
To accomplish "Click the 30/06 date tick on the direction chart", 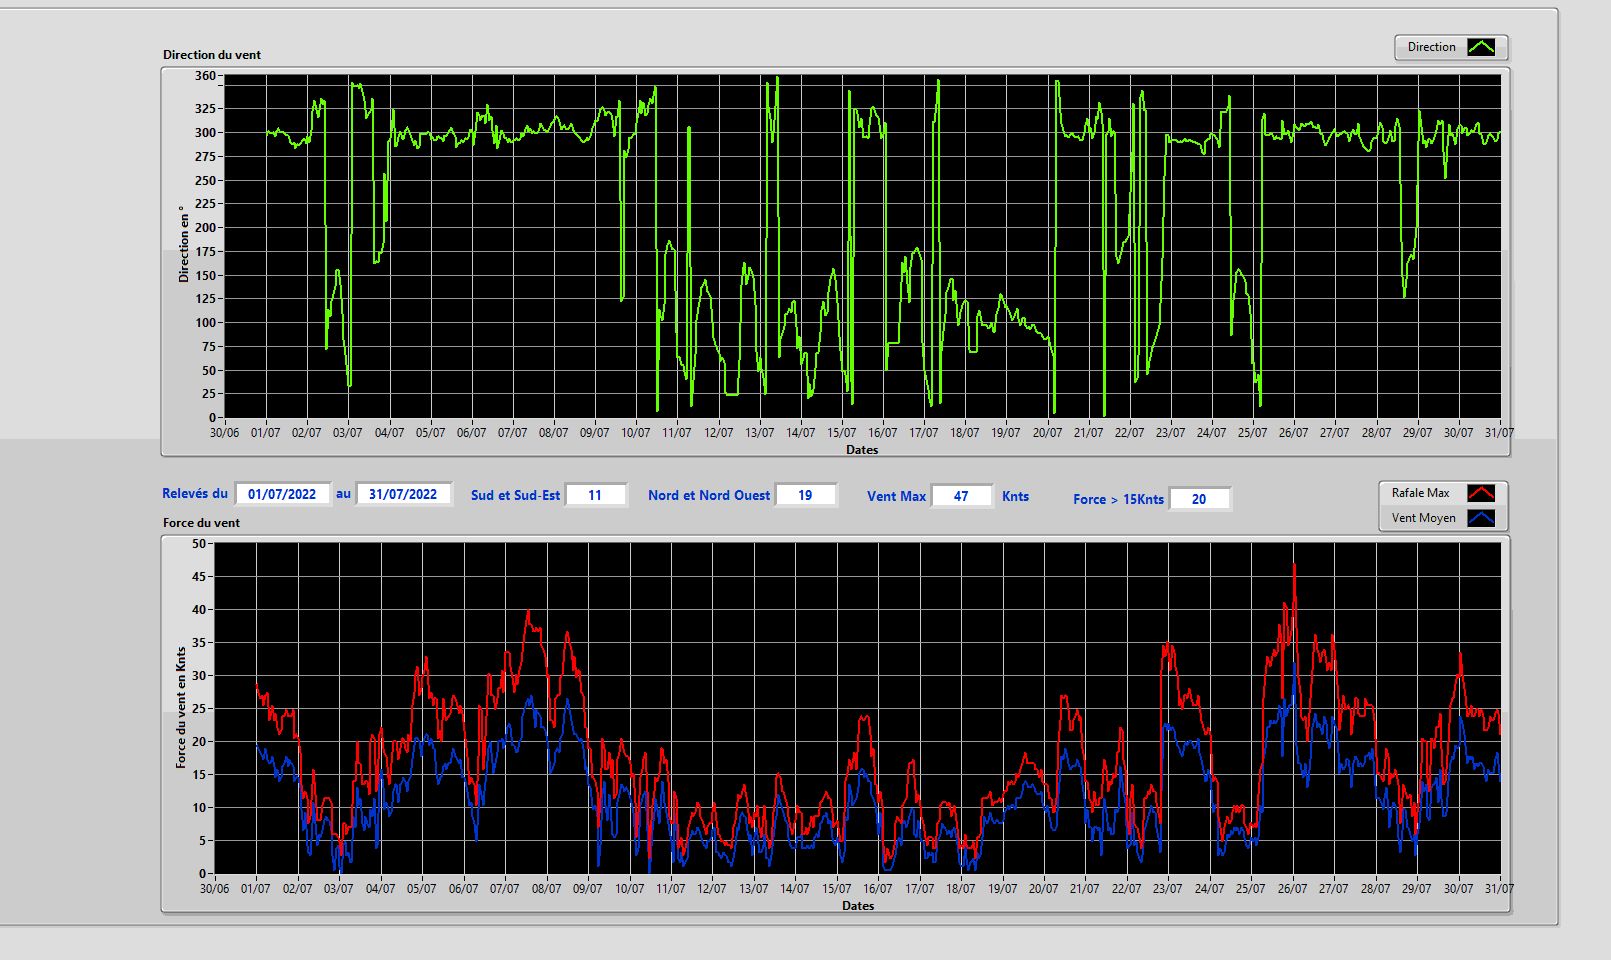I will [x=224, y=433].
